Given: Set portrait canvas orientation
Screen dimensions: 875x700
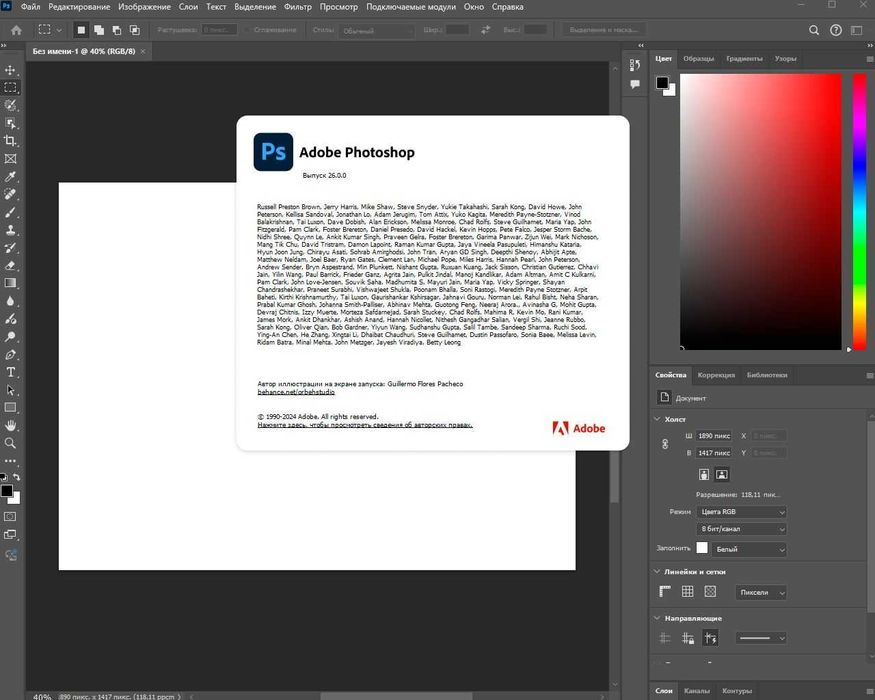Looking at the screenshot, I should click(704, 474).
